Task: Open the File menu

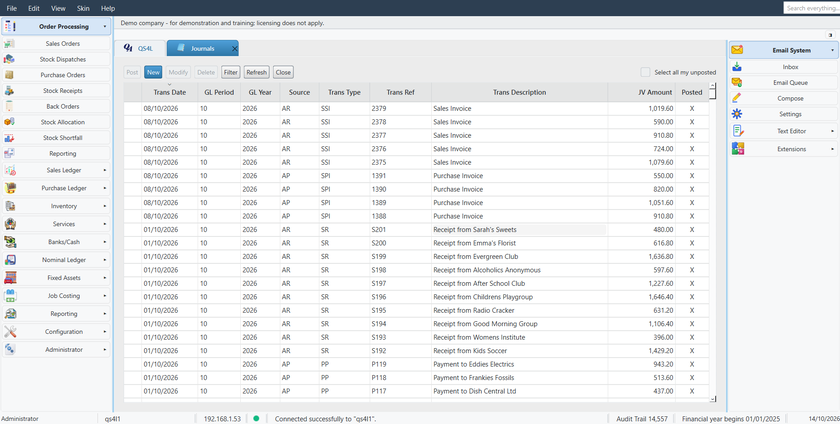Action: pos(11,9)
